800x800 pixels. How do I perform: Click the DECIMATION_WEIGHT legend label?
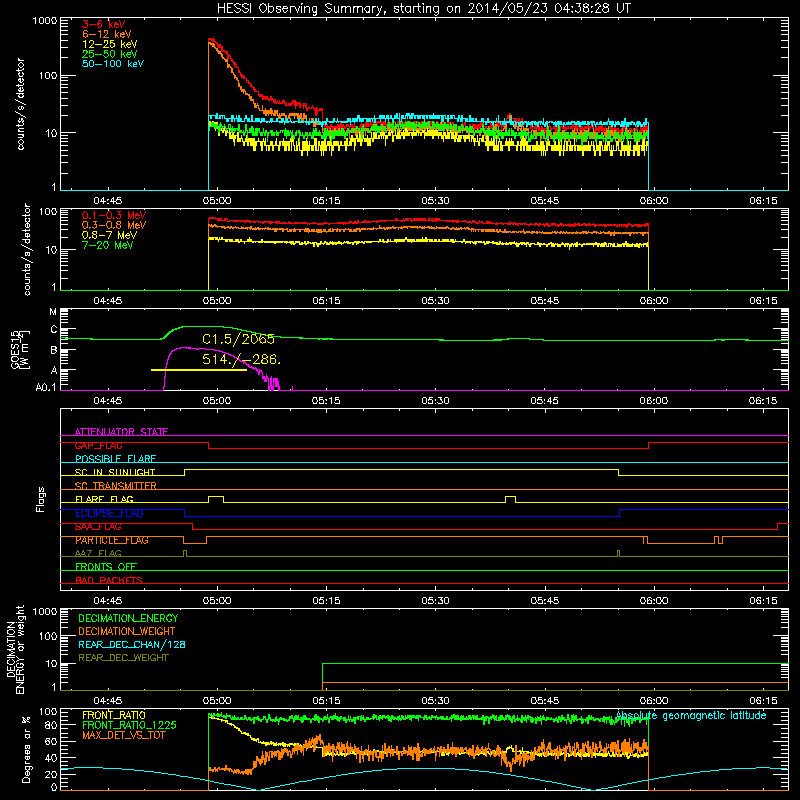(x=127, y=632)
